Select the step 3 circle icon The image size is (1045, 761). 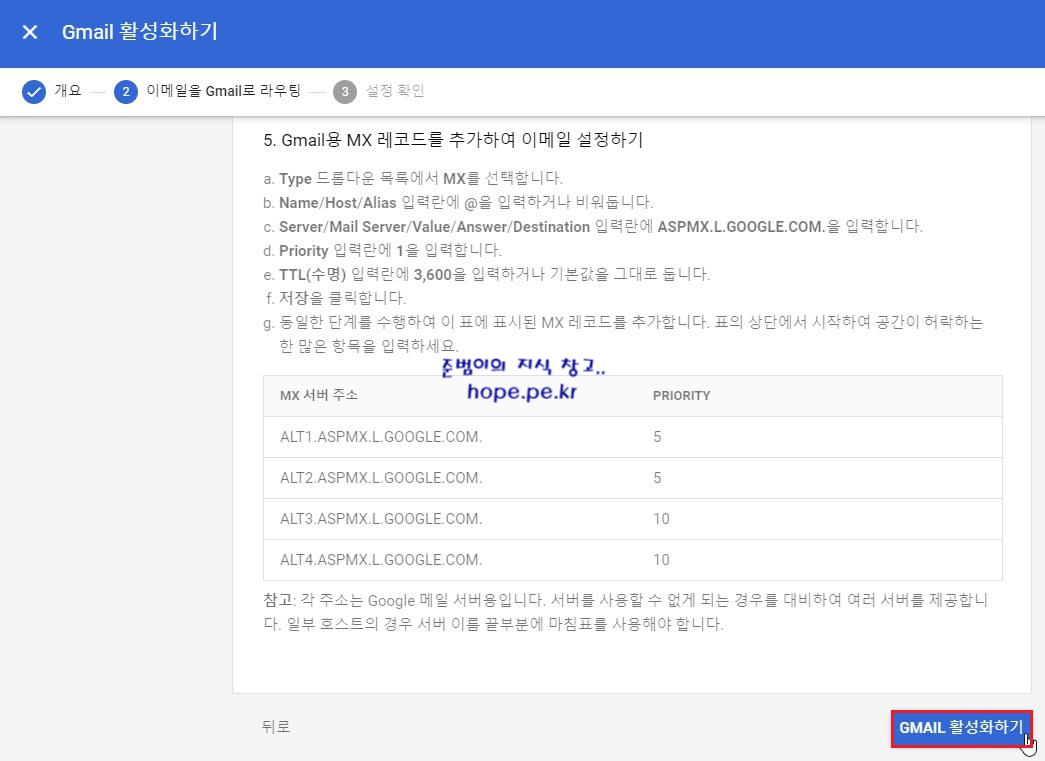(345, 91)
